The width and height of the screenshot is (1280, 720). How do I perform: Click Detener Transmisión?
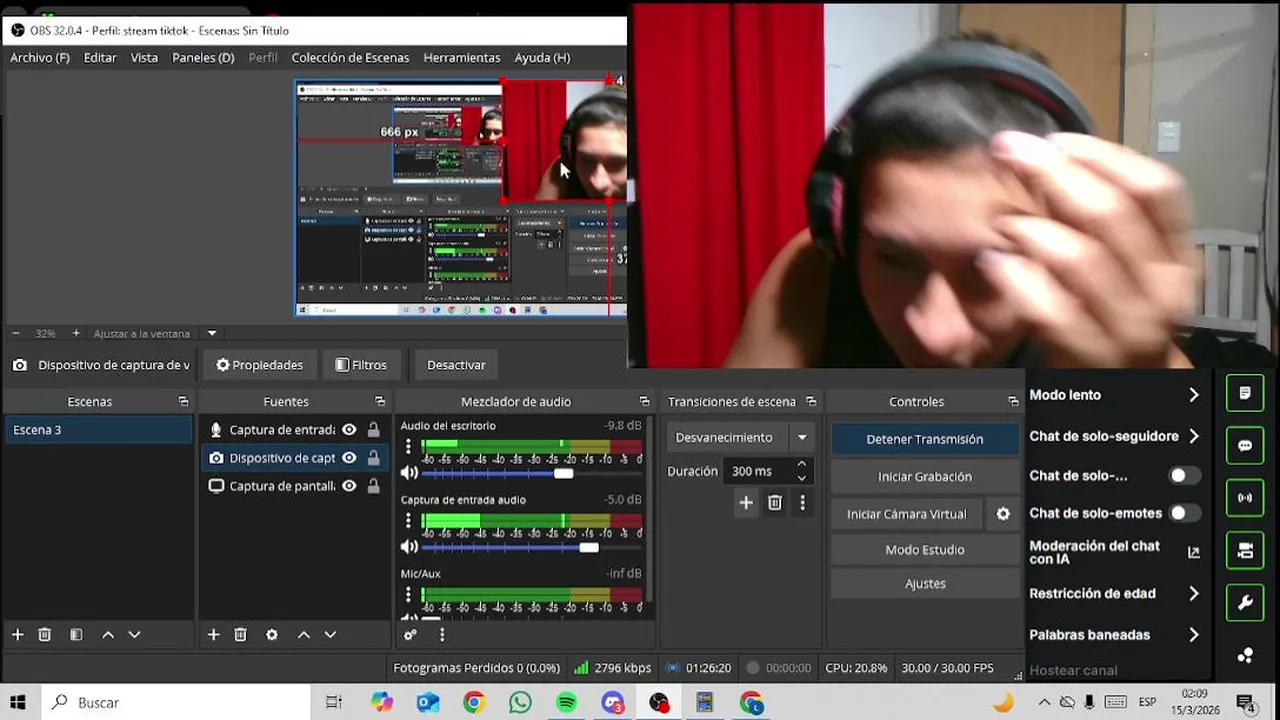coord(924,439)
